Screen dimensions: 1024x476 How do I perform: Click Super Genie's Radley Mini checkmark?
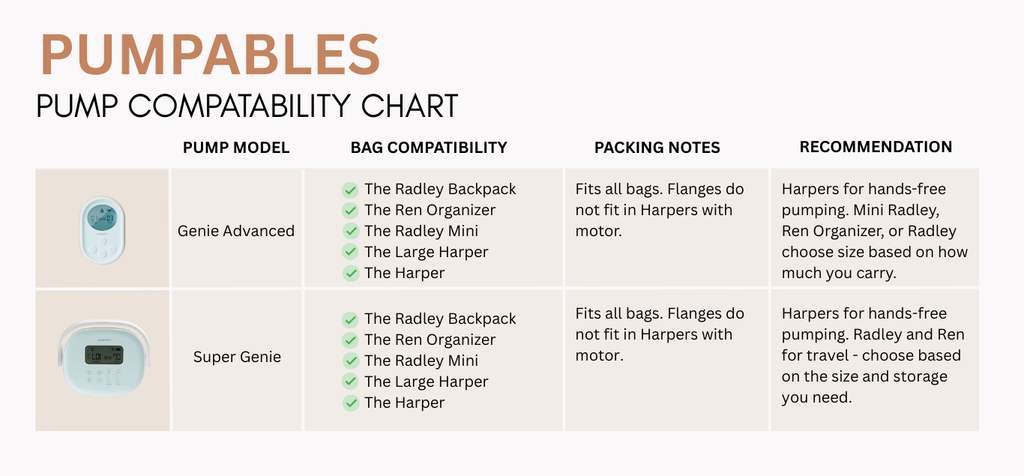351,362
